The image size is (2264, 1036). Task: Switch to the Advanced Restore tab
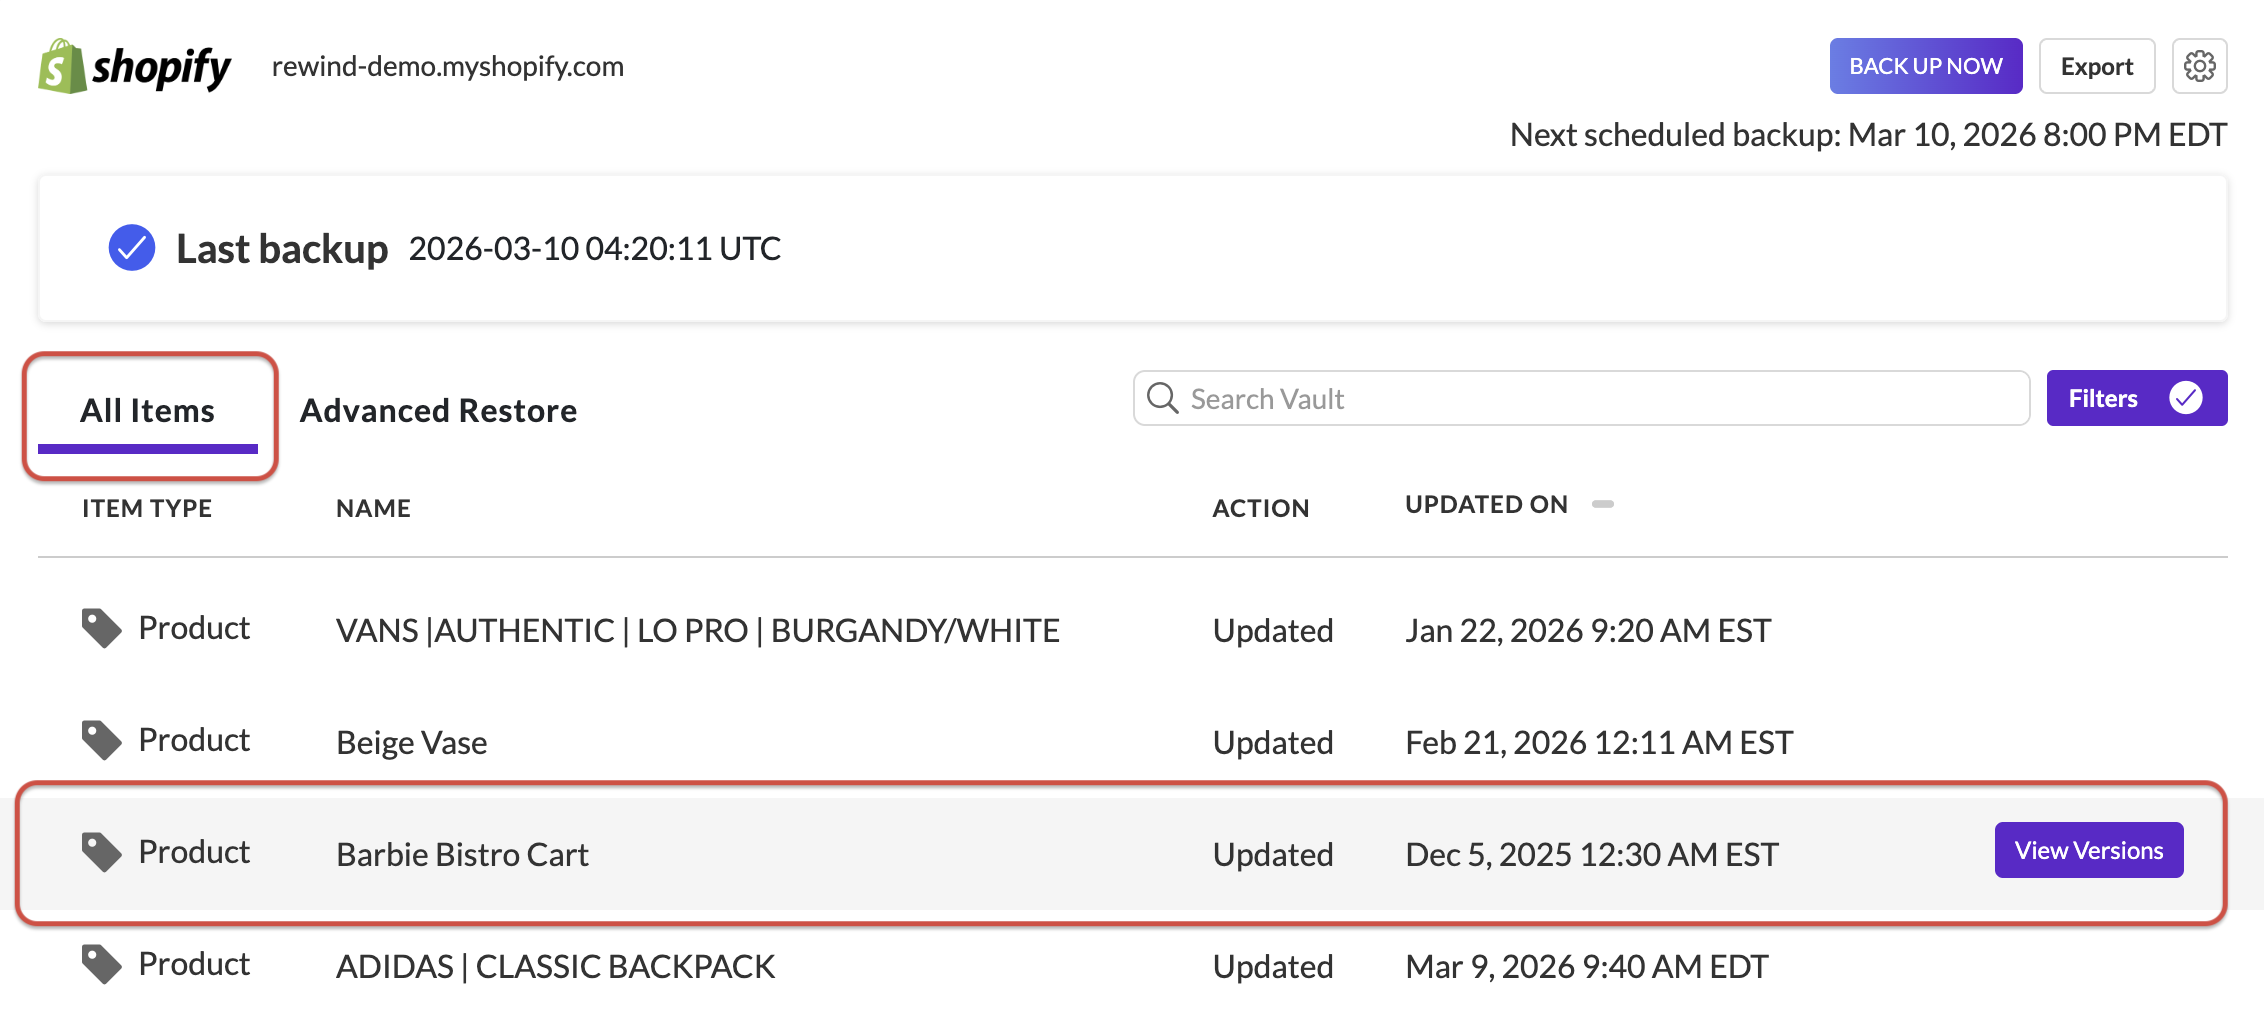click(438, 410)
